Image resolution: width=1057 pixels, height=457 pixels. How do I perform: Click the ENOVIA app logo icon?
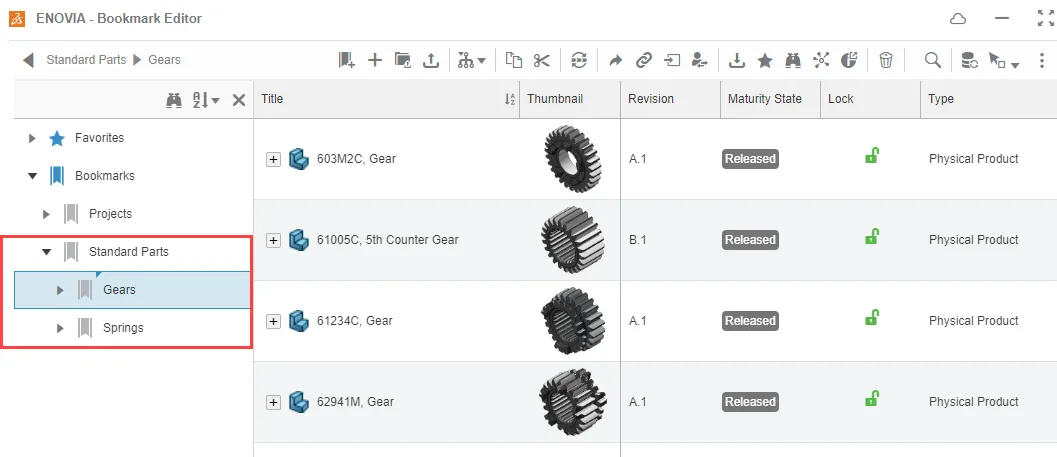(x=17, y=19)
